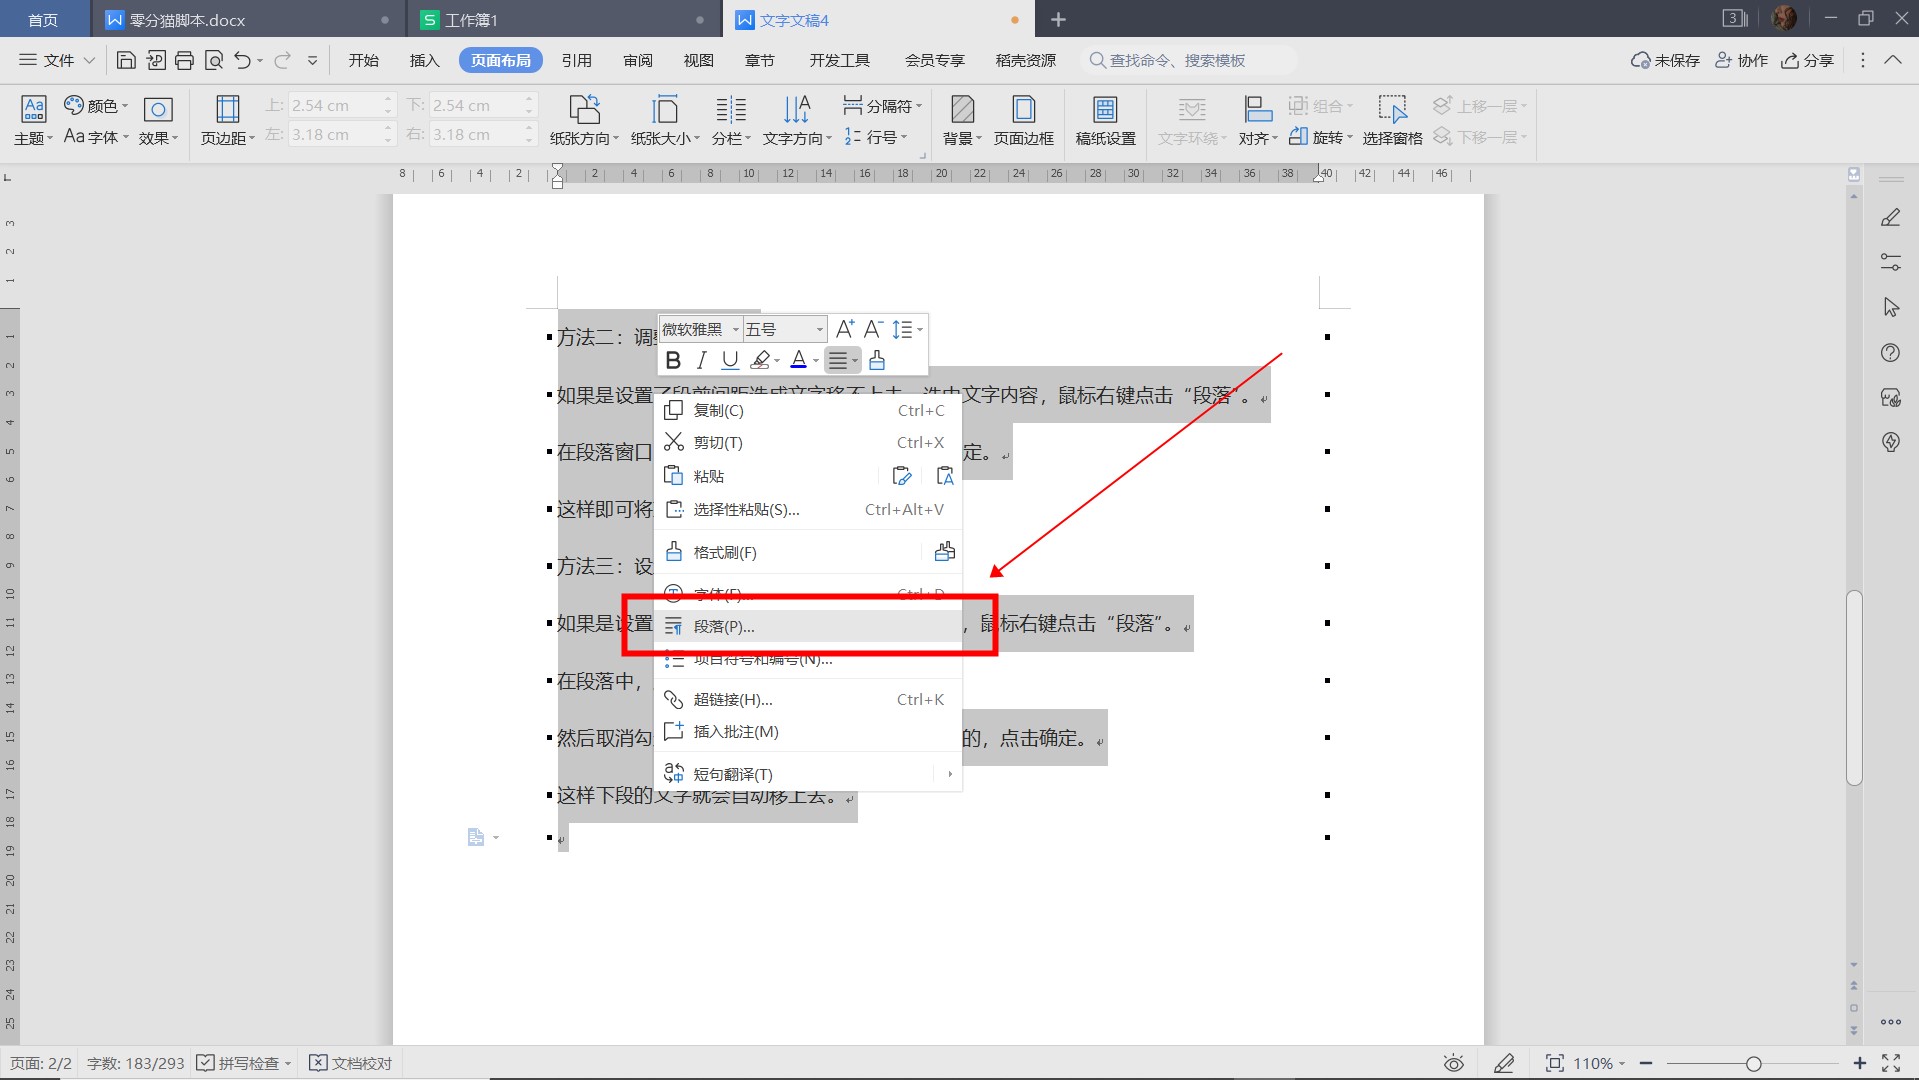
Task: Click the print icon in quick toolbar
Action: pos(184,61)
